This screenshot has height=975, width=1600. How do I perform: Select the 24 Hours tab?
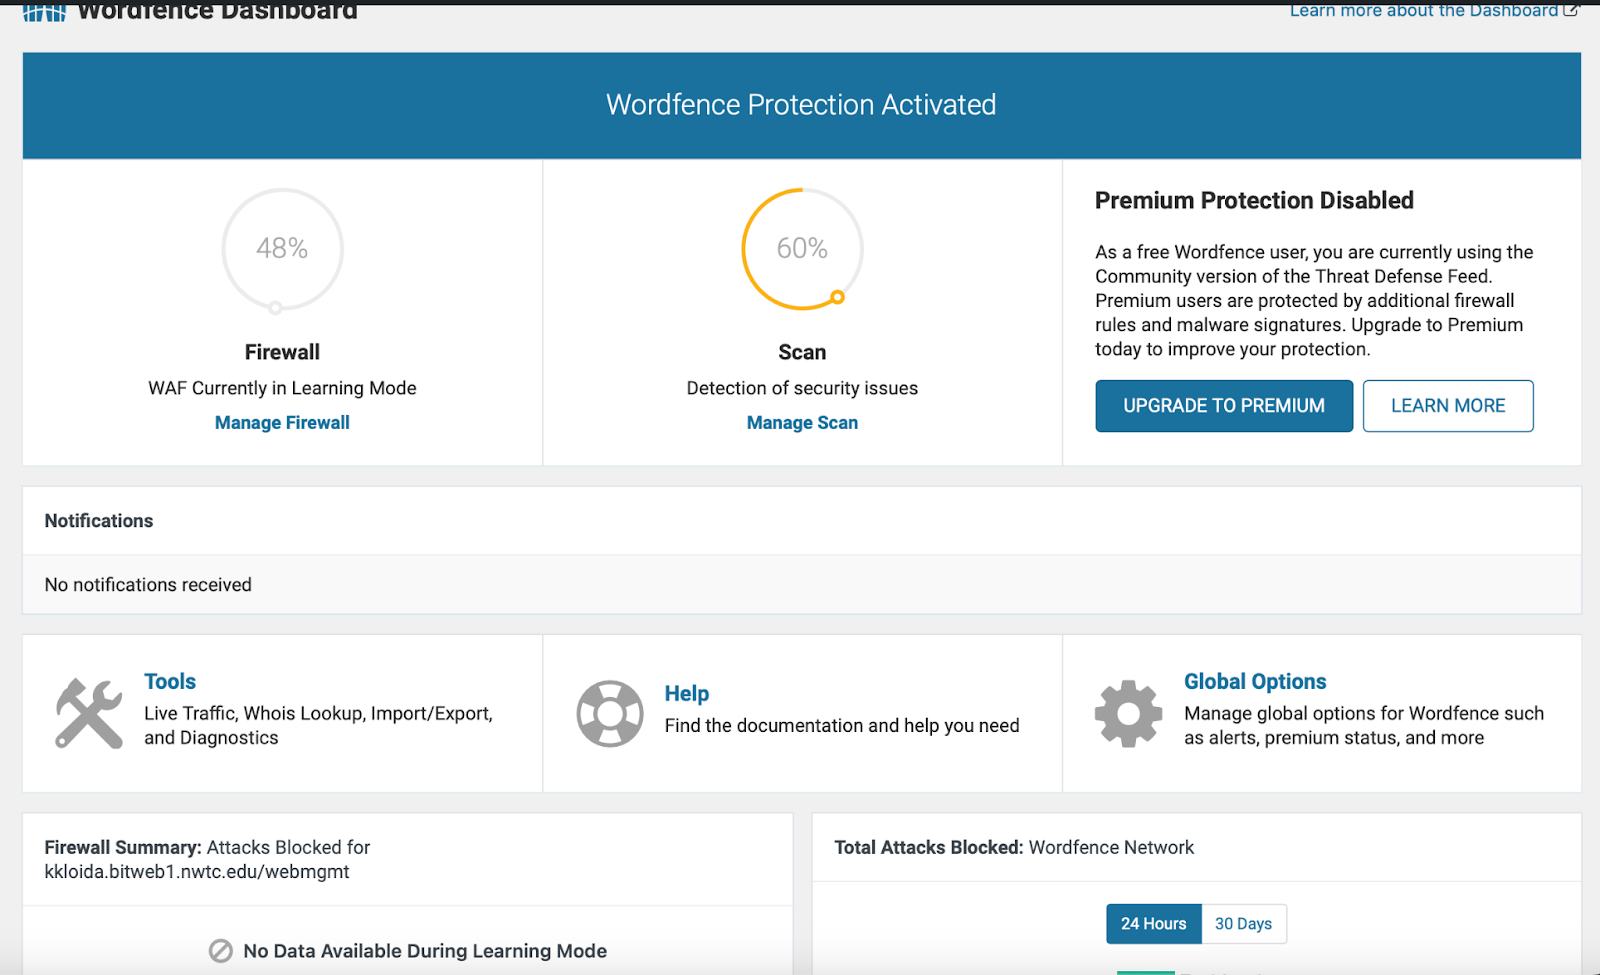coord(1154,924)
